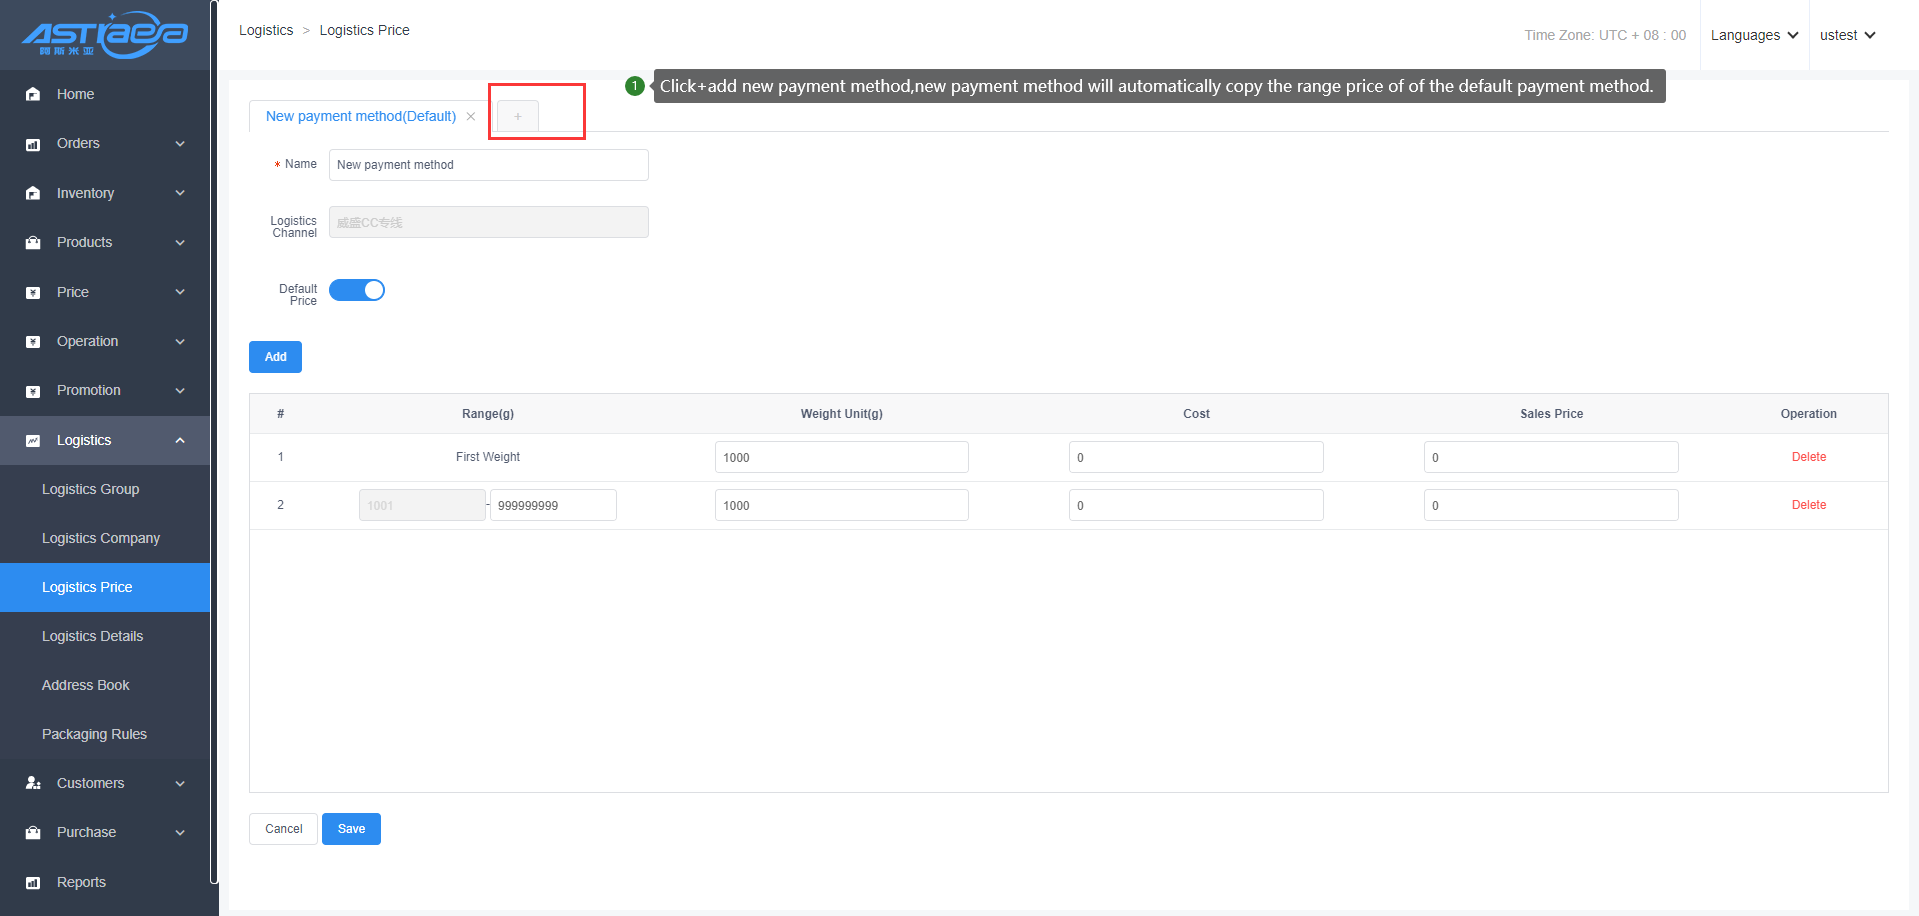Click the Name input field
The image size is (1919, 916).
(x=488, y=165)
